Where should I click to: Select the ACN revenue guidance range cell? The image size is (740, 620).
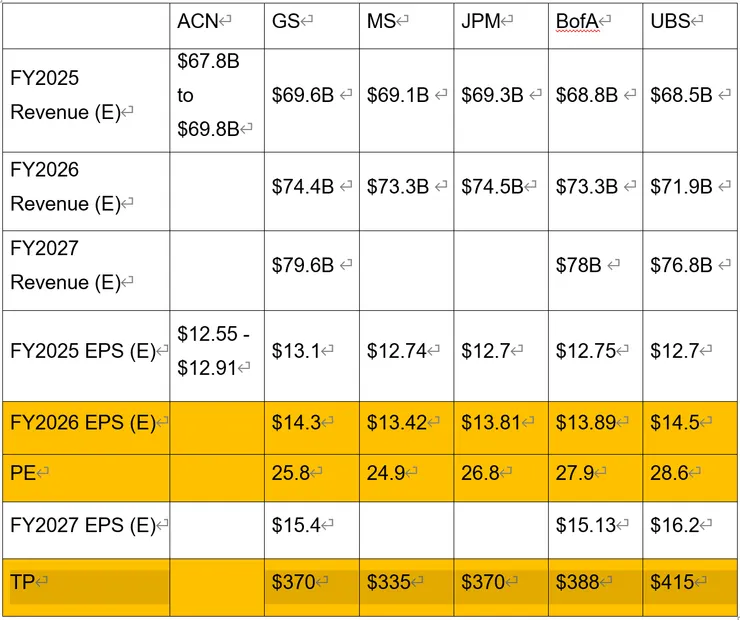pos(213,95)
